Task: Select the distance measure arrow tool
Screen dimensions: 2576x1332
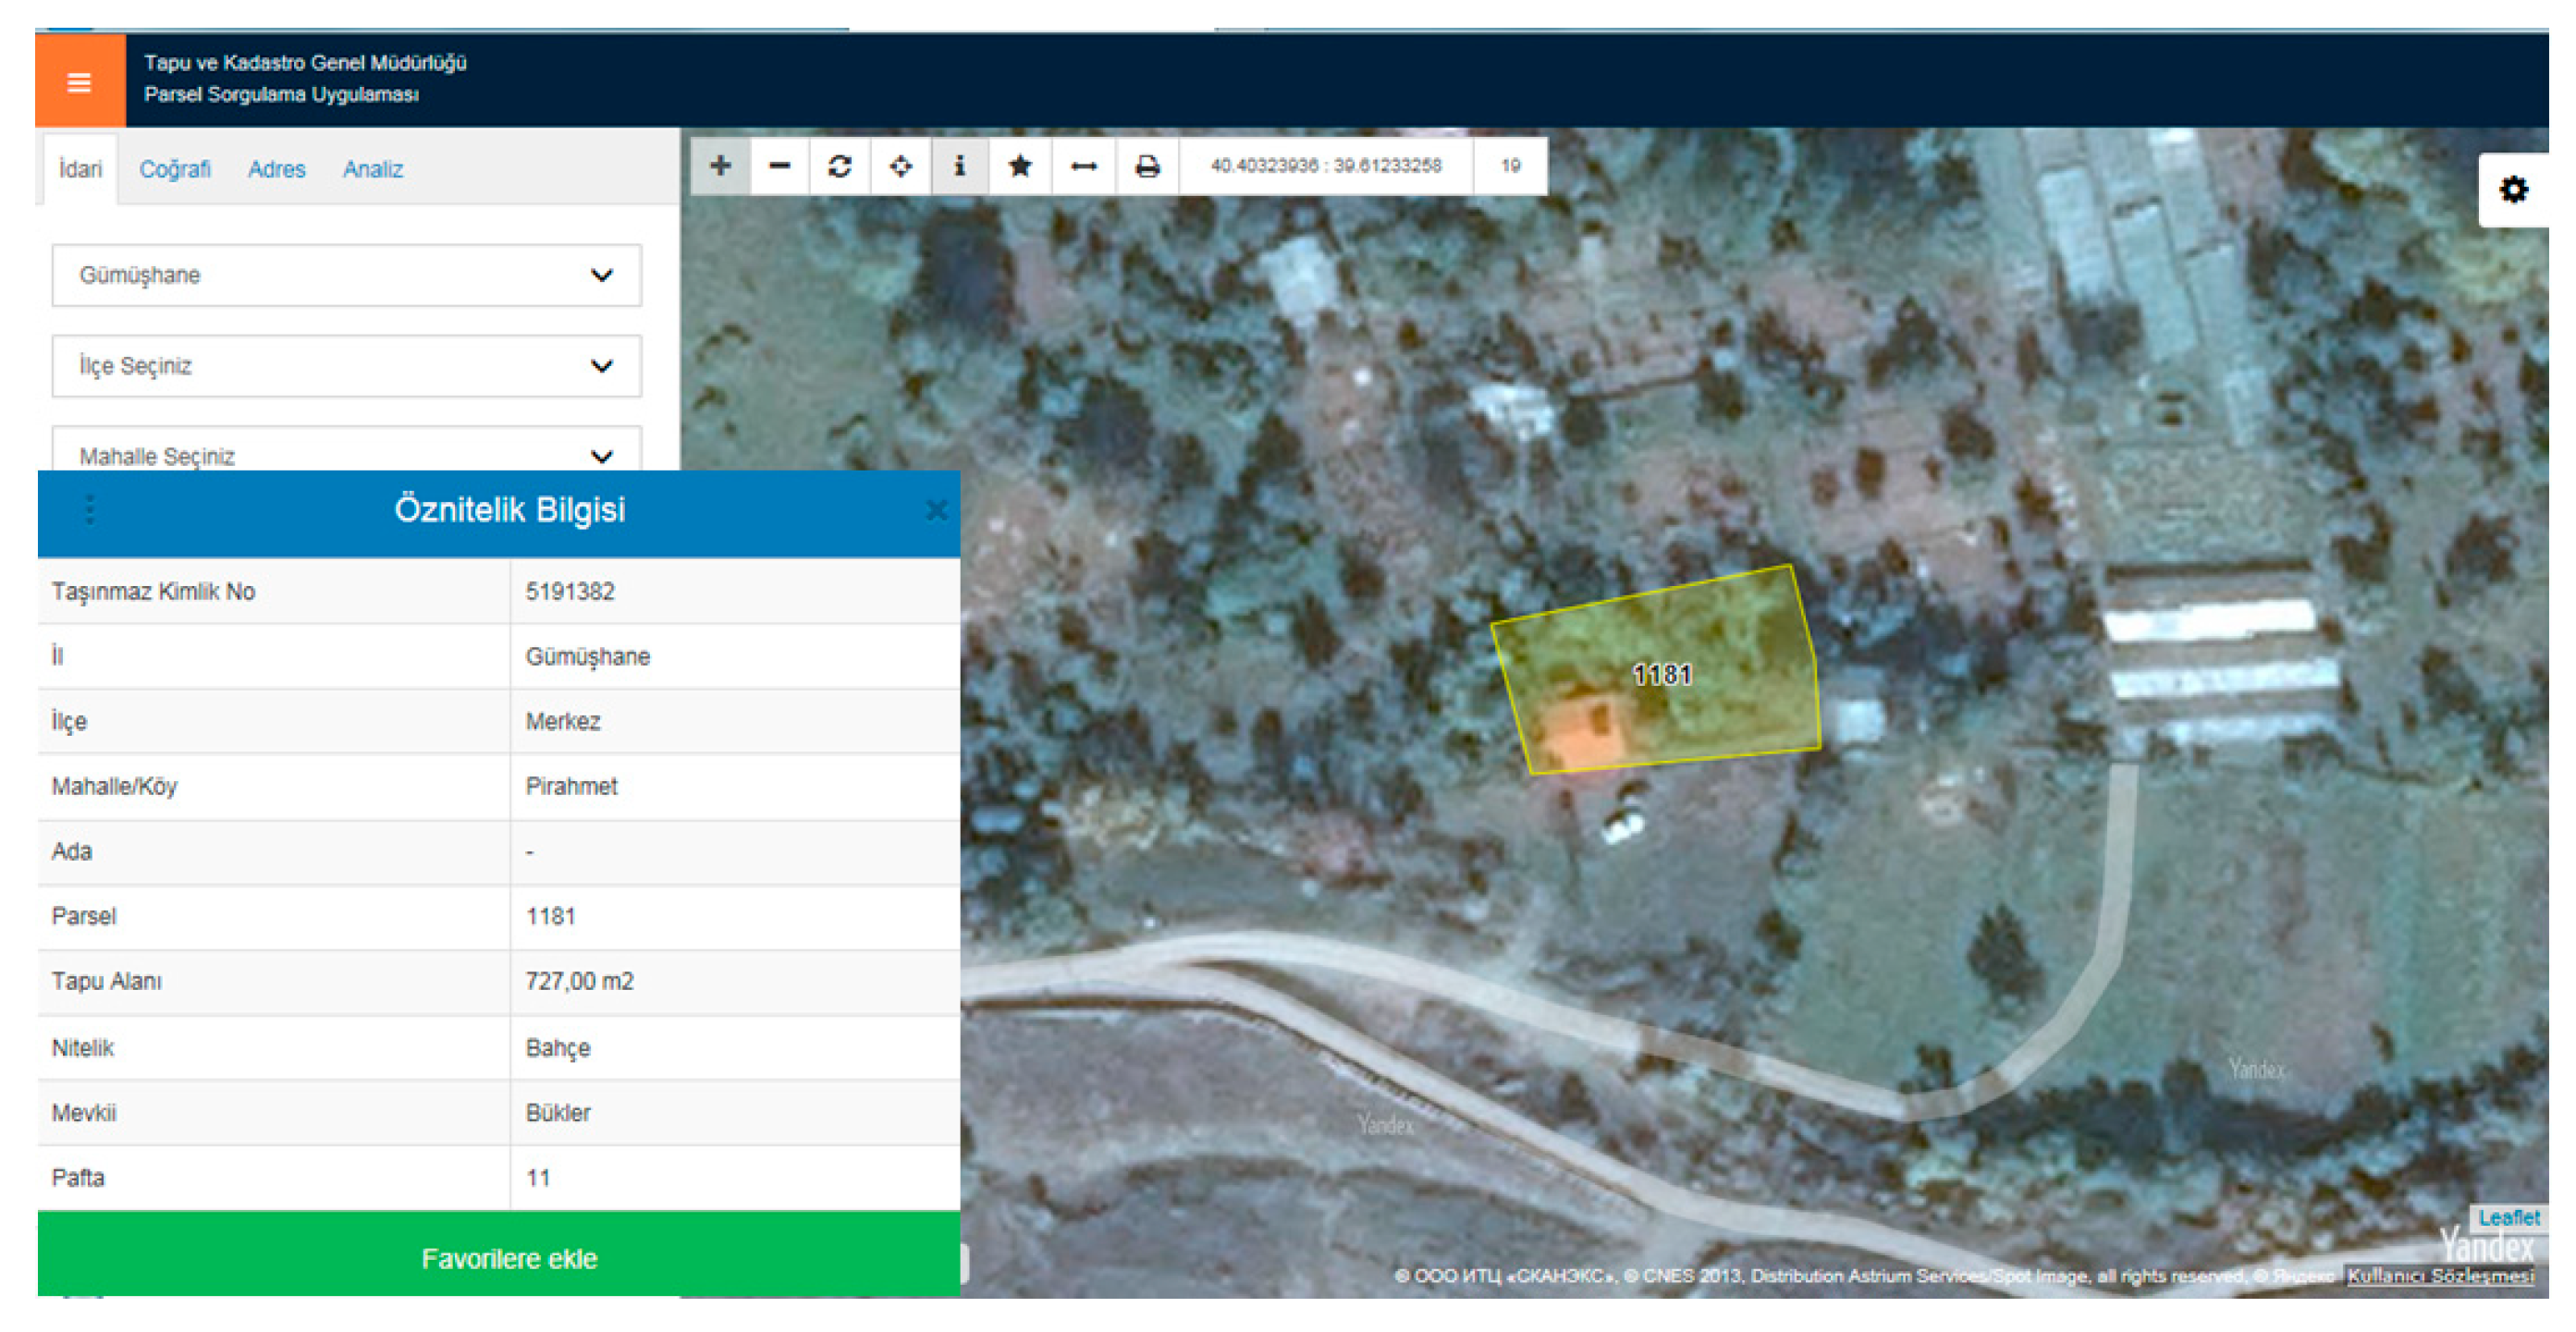Action: pyautogui.click(x=1084, y=166)
